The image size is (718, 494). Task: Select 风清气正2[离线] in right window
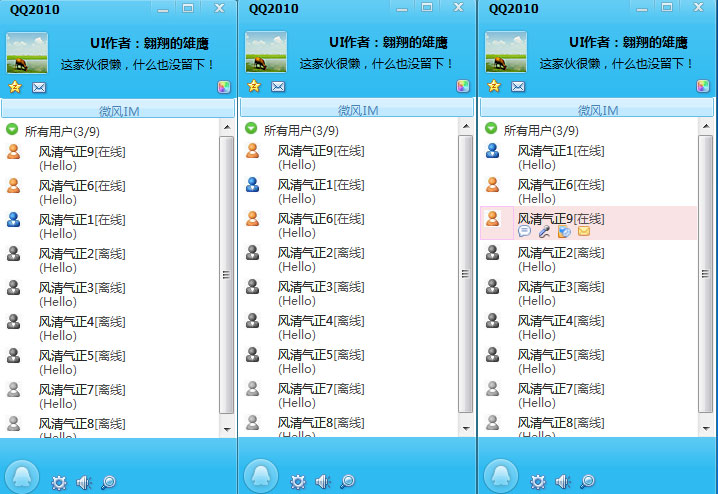coord(589,259)
